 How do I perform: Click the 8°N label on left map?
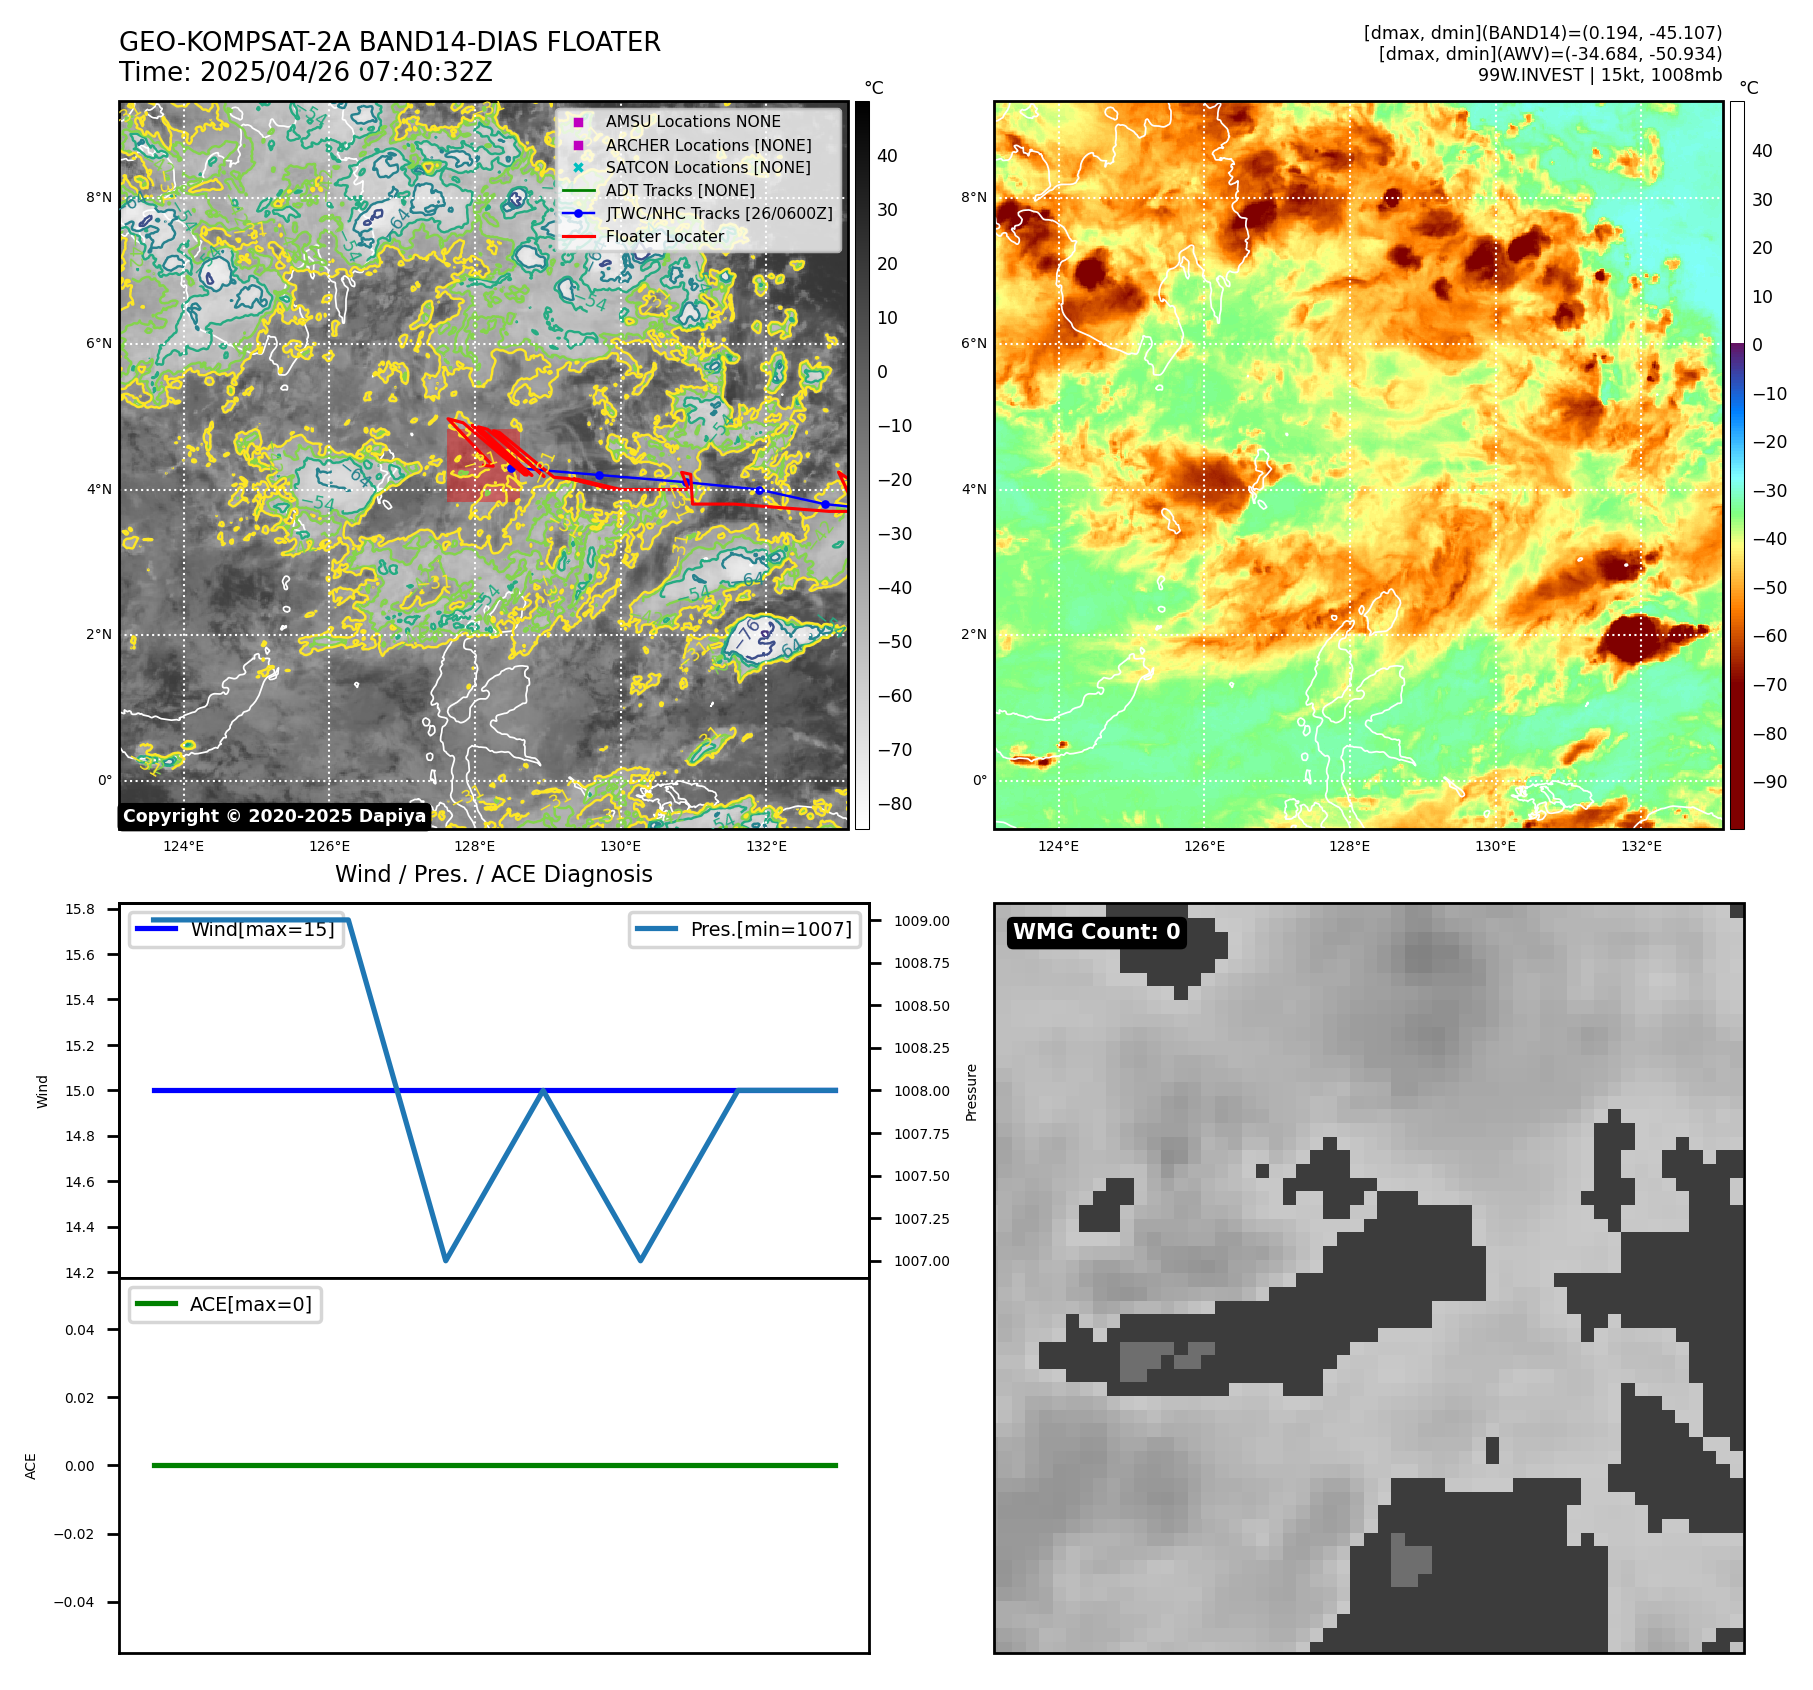(x=99, y=198)
